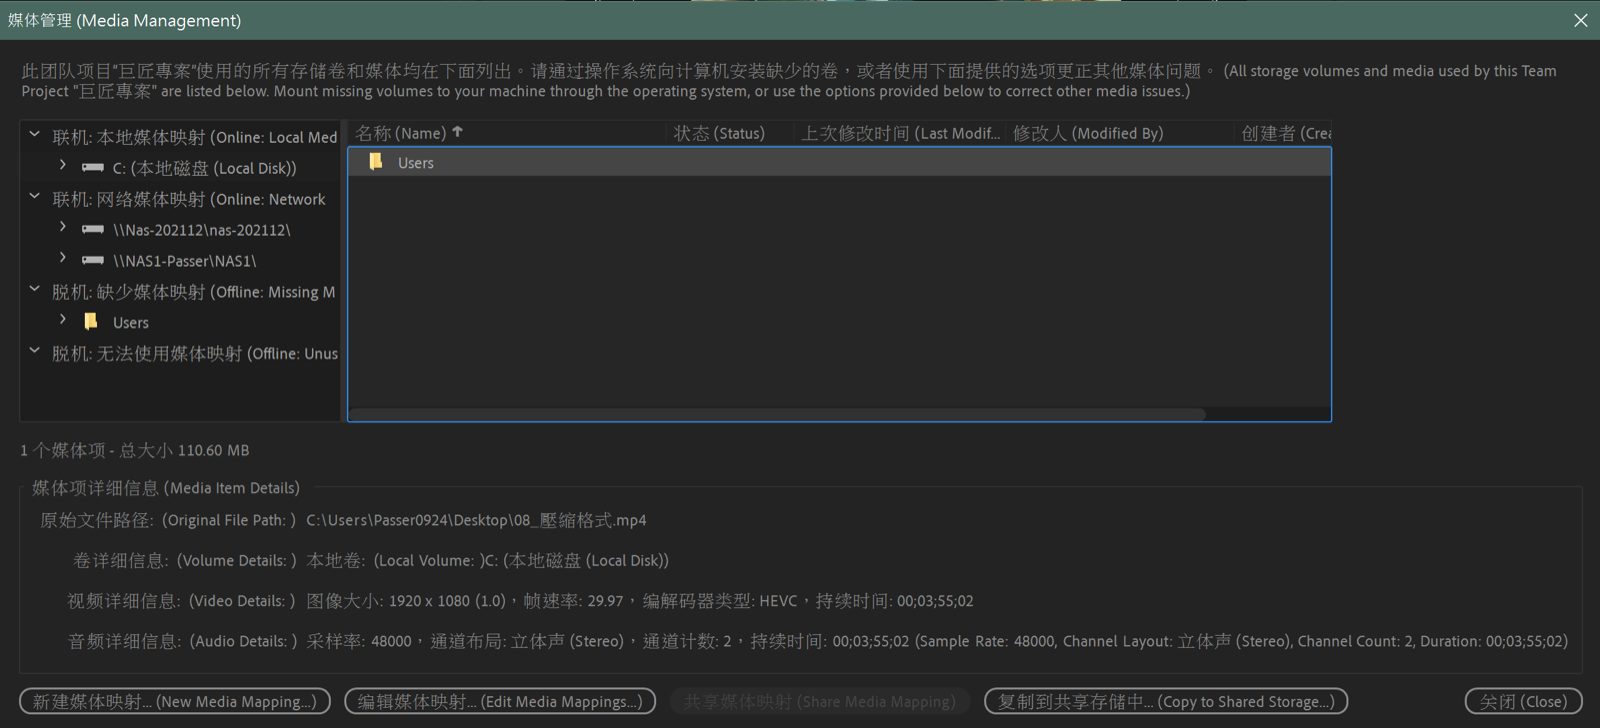This screenshot has width=1600, height=728.
Task: Click the 关闭 (Close) button
Action: tap(1523, 701)
